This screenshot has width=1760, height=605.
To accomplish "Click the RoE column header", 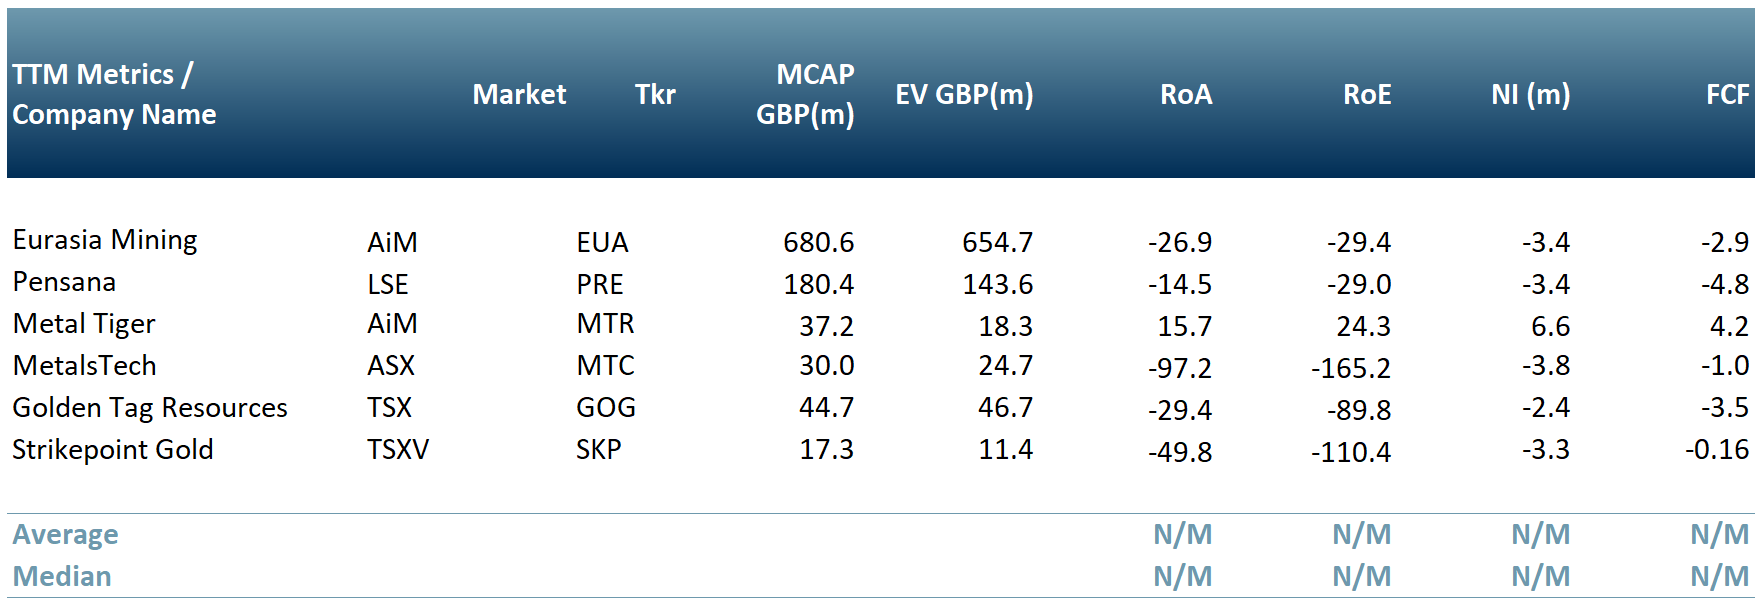I will pos(1367,94).
